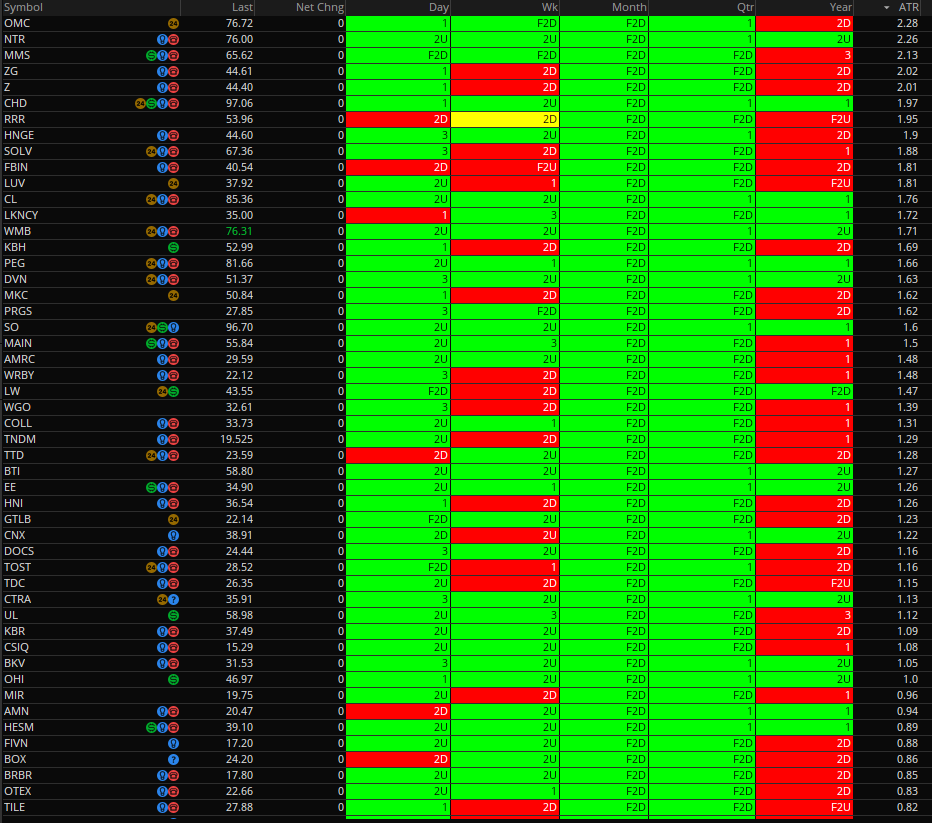Click the F2U Year cell for TDC
This screenshot has height=823, width=932.
pyautogui.click(x=804, y=584)
